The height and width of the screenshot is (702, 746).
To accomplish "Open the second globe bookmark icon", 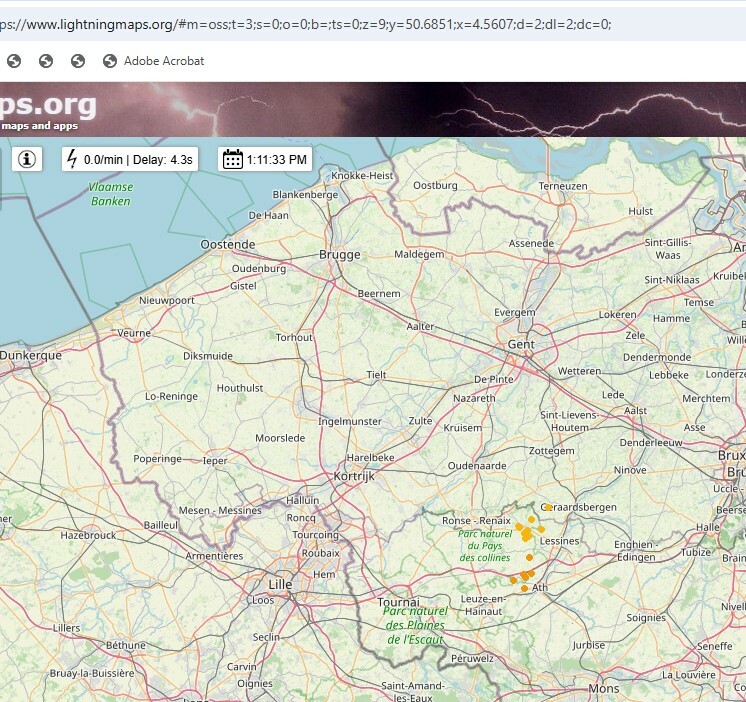I will click(x=46, y=61).
